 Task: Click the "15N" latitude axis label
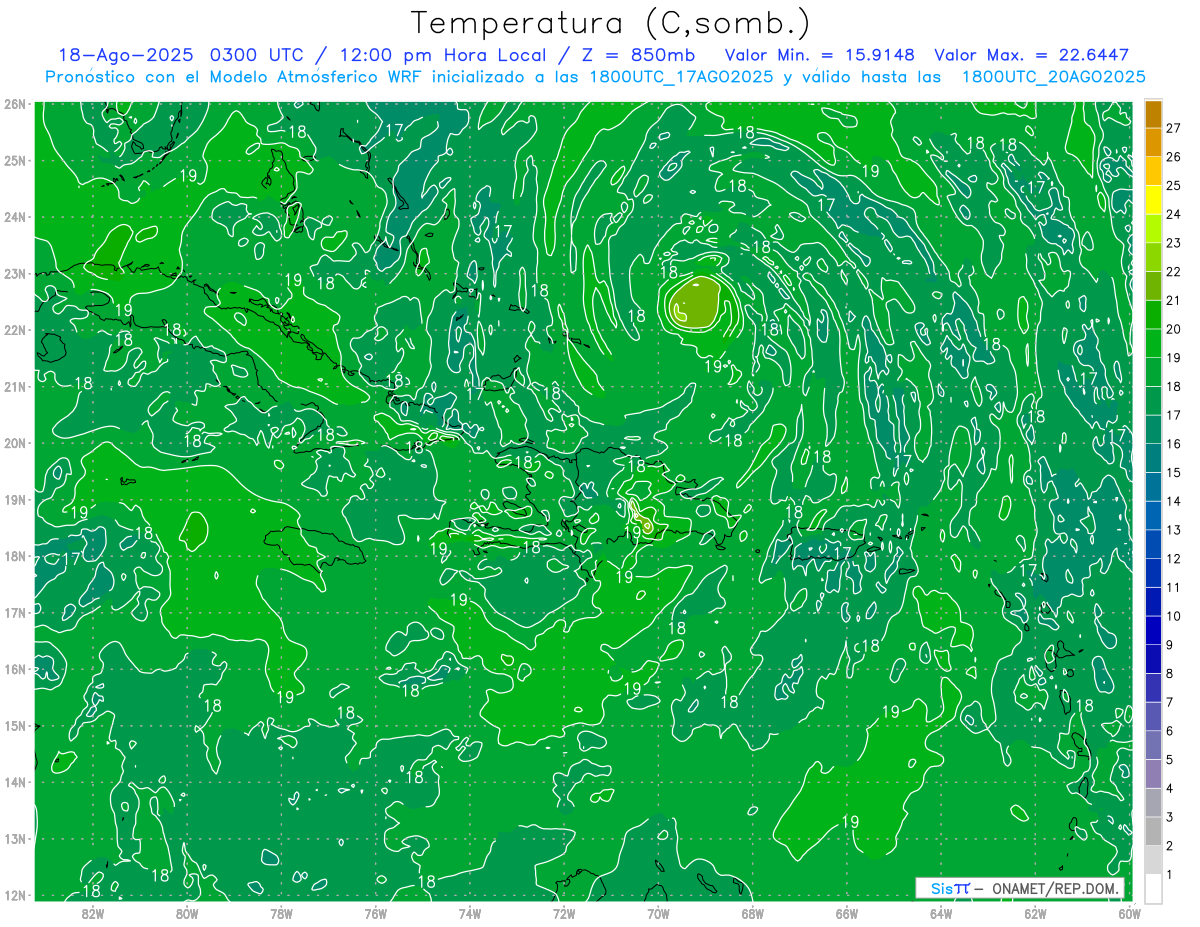[15, 725]
